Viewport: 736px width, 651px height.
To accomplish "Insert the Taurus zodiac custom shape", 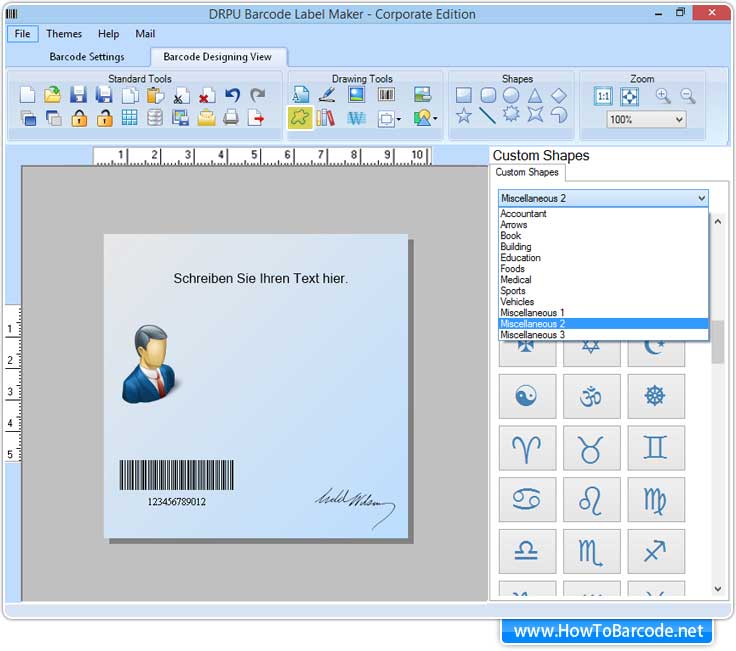I will [591, 448].
